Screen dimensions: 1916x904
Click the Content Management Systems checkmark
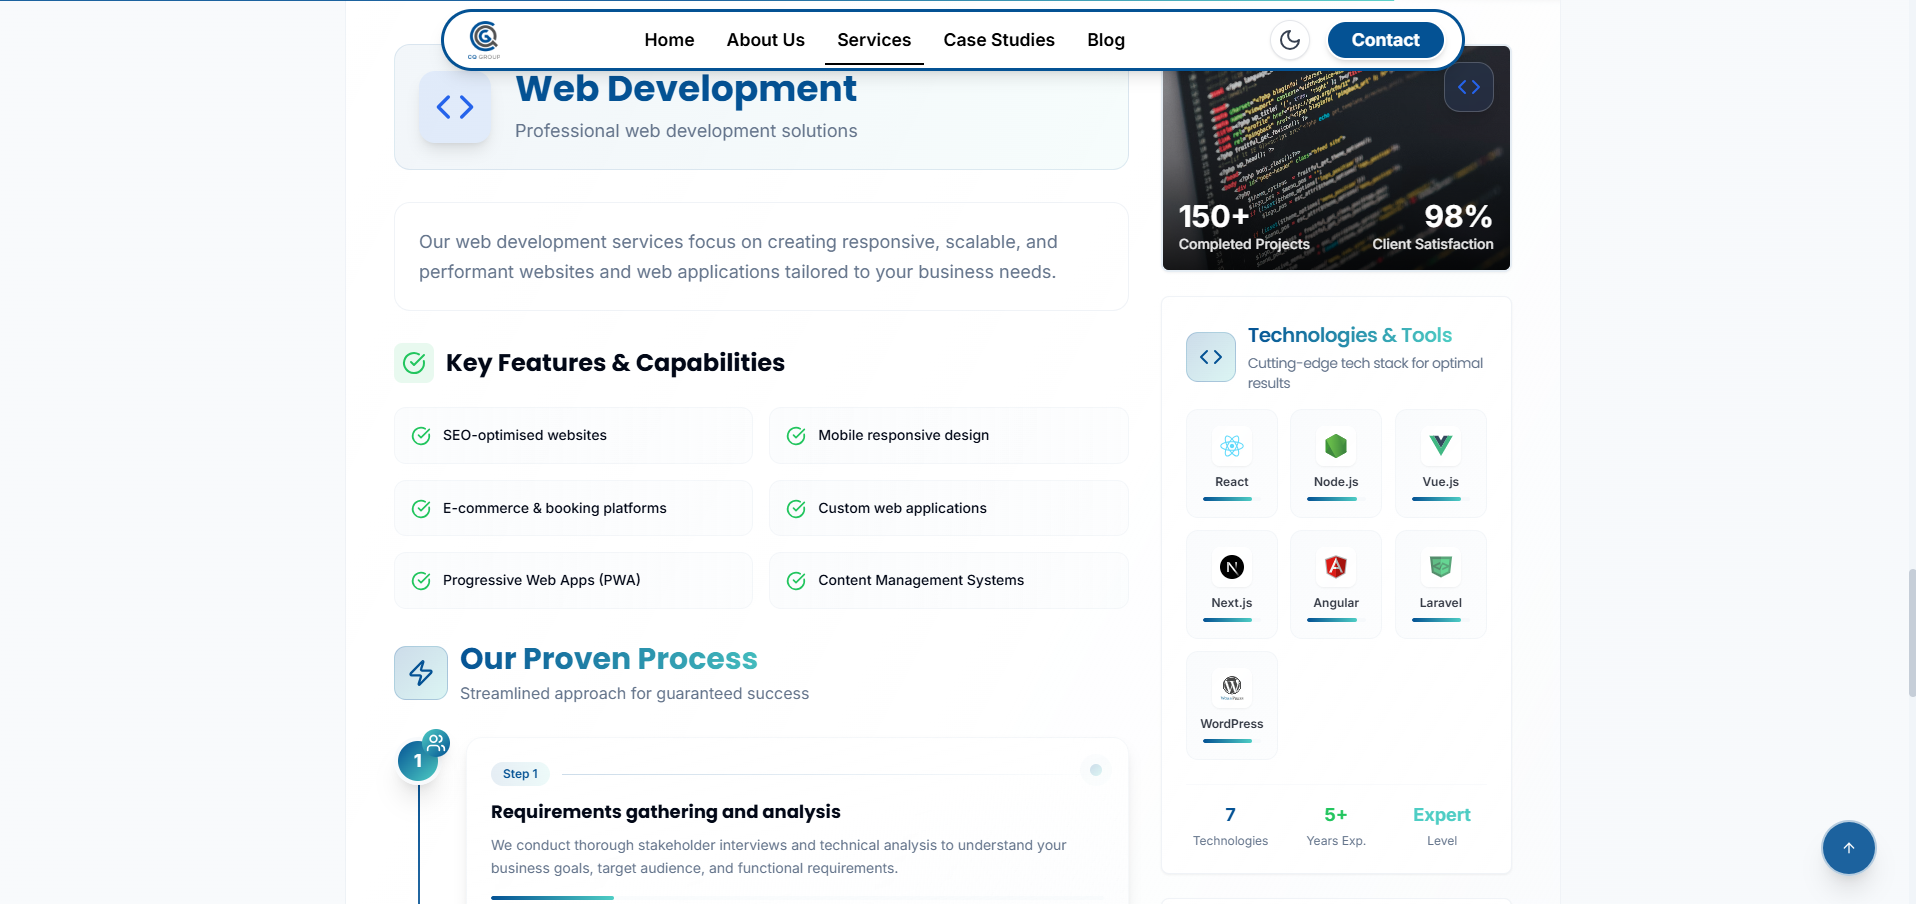(x=795, y=581)
